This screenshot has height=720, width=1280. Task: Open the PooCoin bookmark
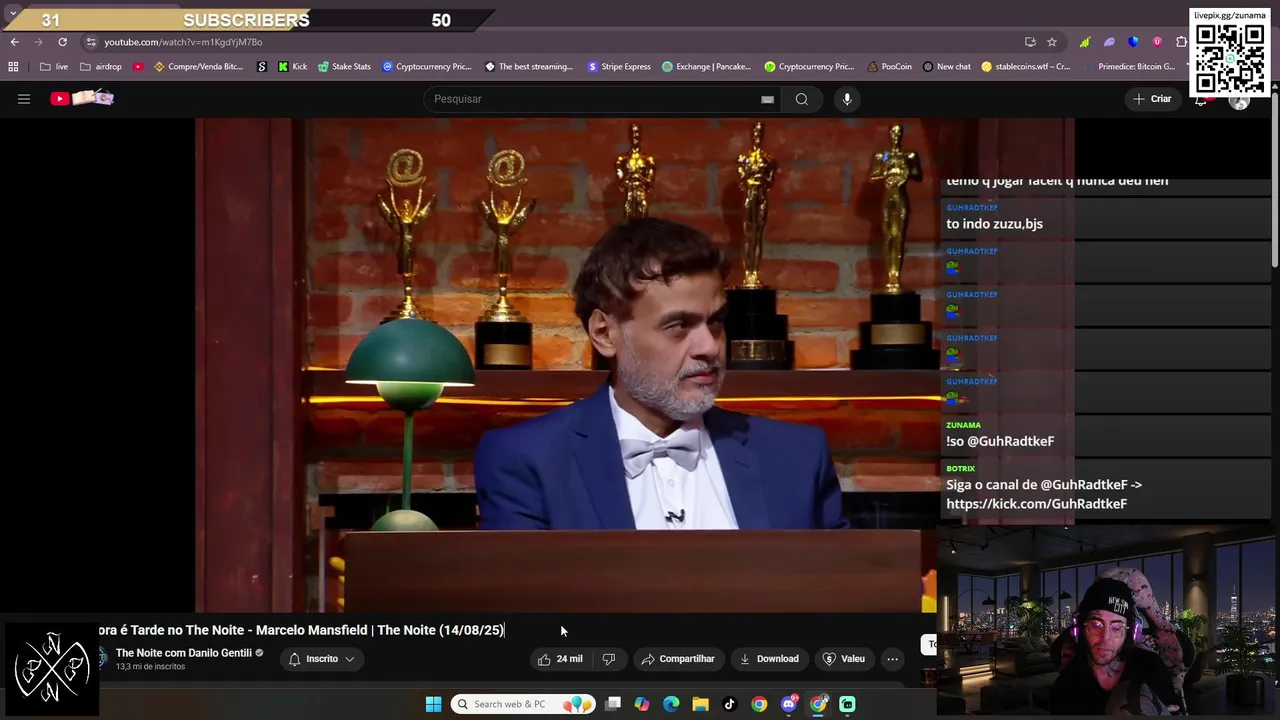pos(889,67)
